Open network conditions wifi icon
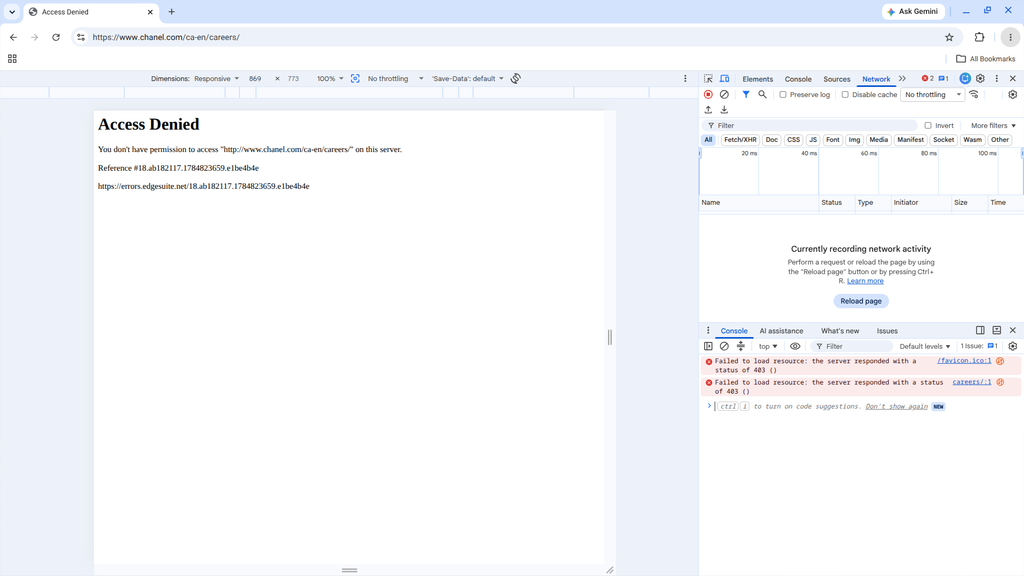The width and height of the screenshot is (1024, 576). (x=974, y=95)
